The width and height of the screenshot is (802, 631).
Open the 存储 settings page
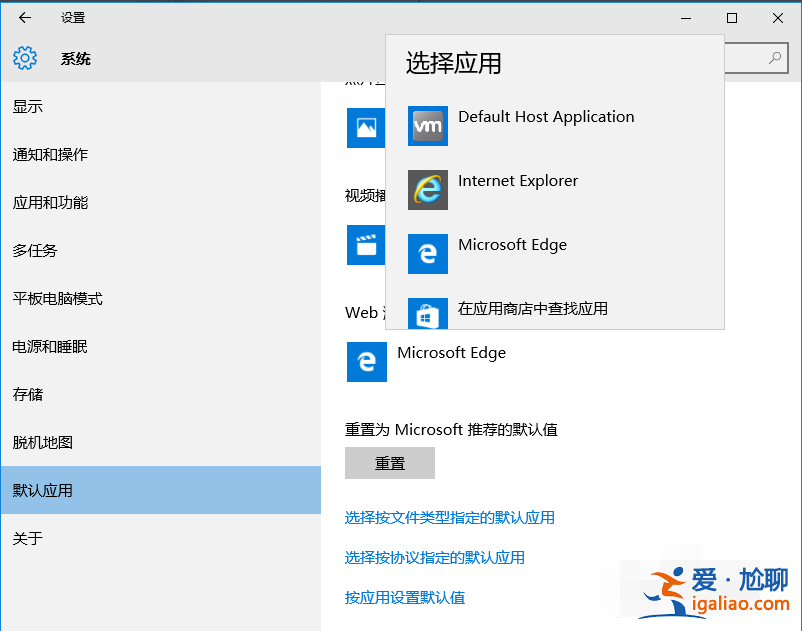27,394
